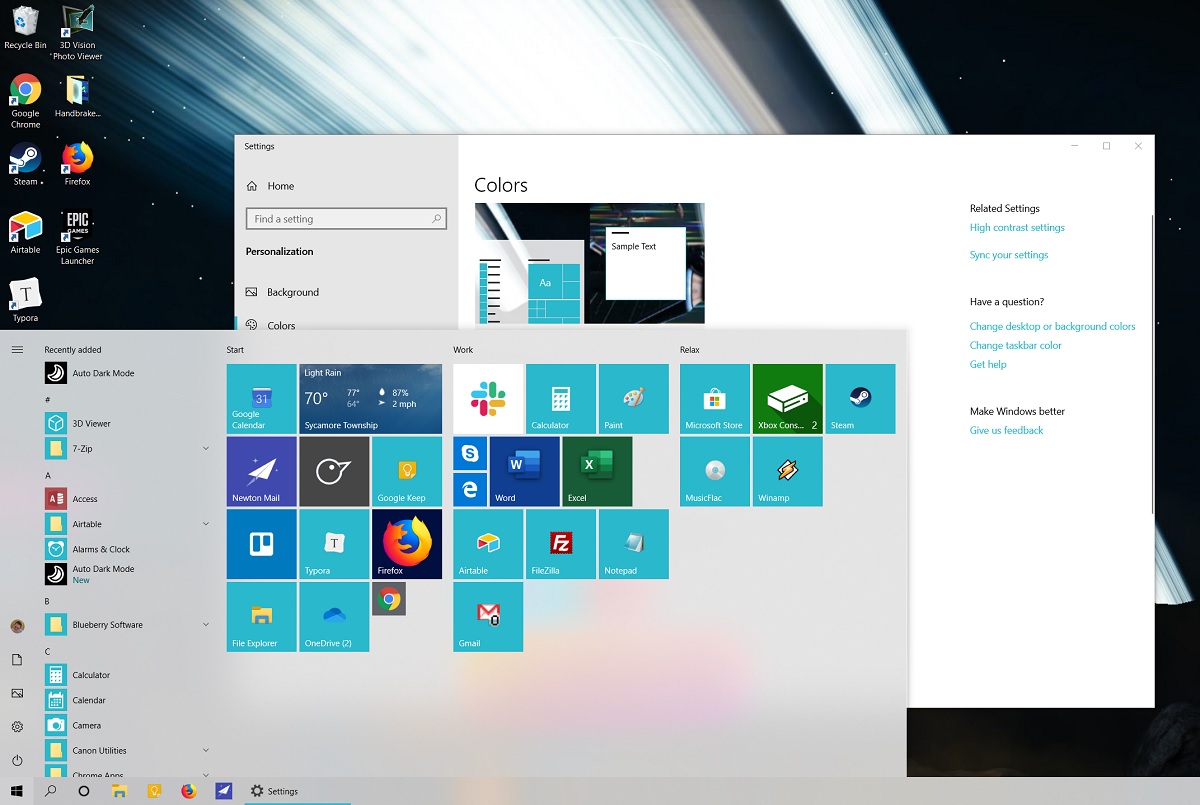
Task: Open High contrast settings link
Action: (x=1017, y=228)
